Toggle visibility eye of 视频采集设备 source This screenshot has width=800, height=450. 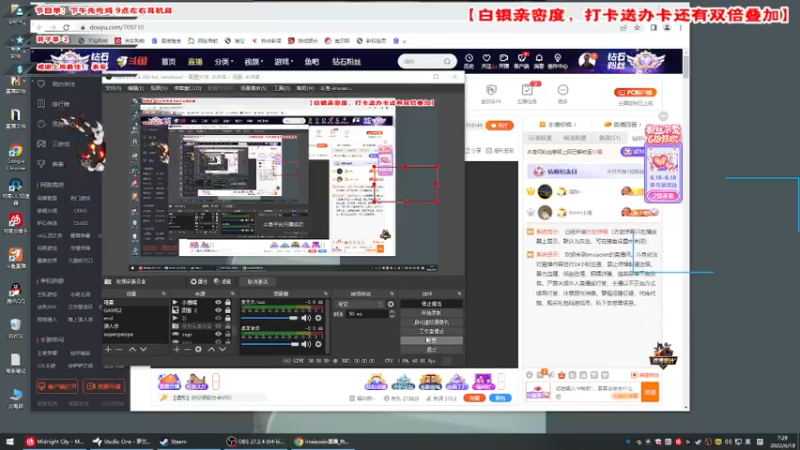pos(218,326)
